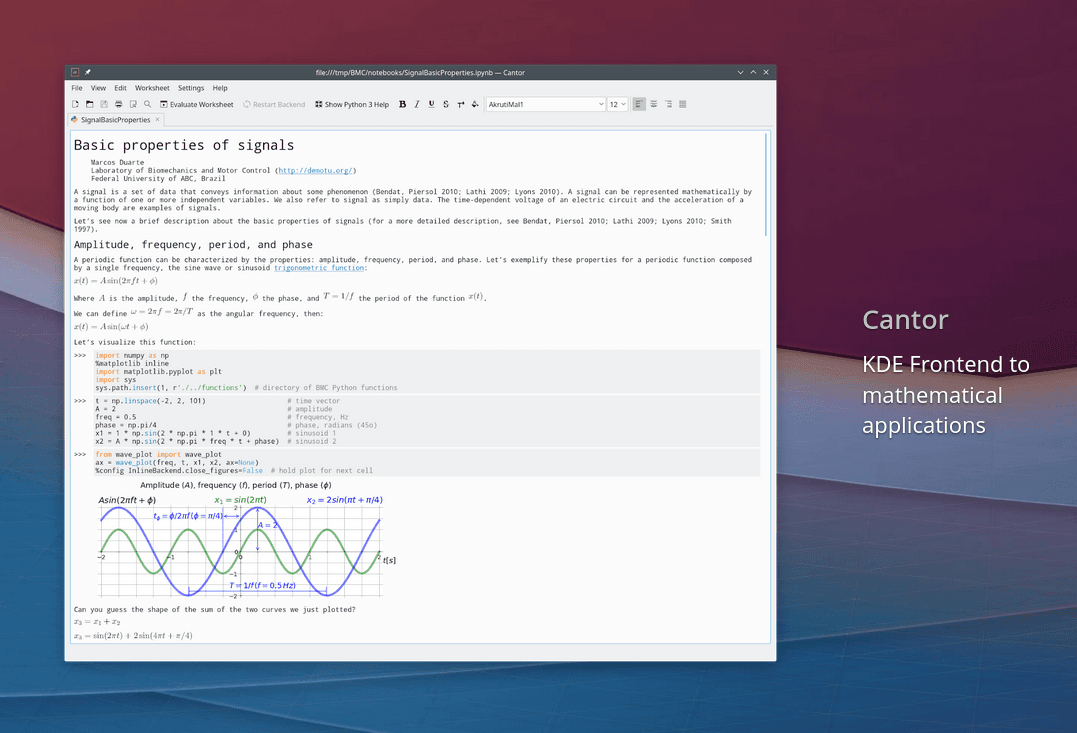
Task: Close the SignalBasicProperties tab
Action: [x=157, y=120]
